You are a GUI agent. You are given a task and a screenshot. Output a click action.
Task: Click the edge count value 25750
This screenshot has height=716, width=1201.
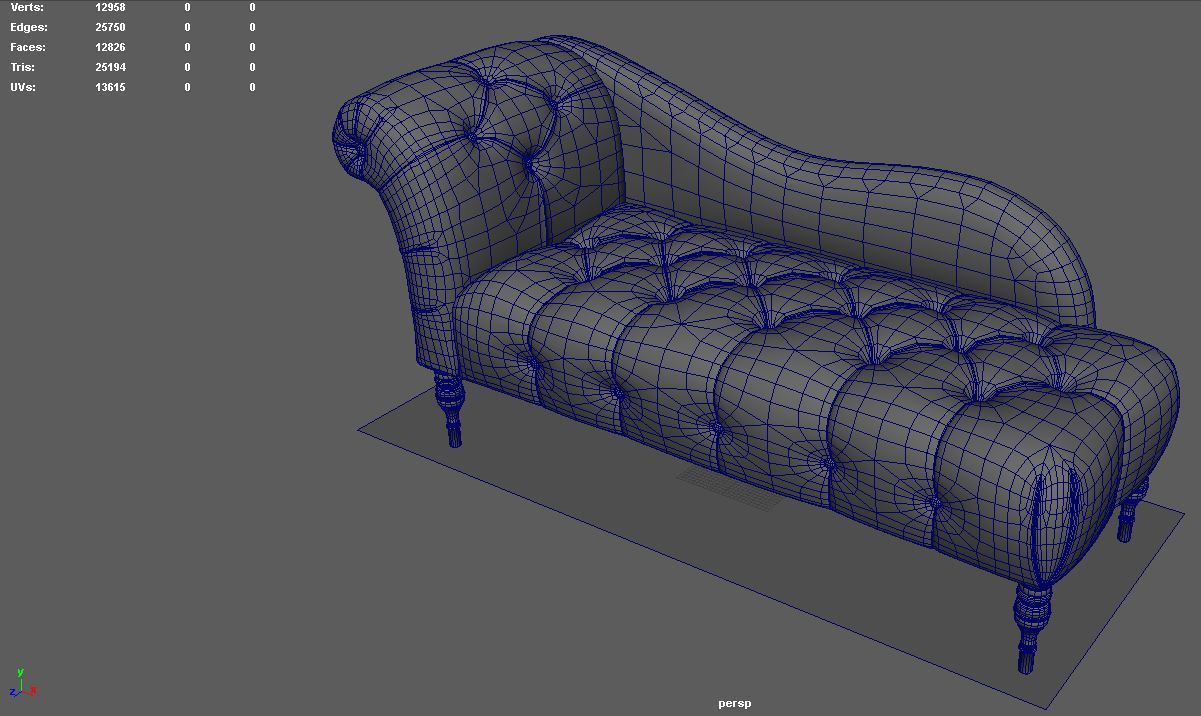(110, 27)
